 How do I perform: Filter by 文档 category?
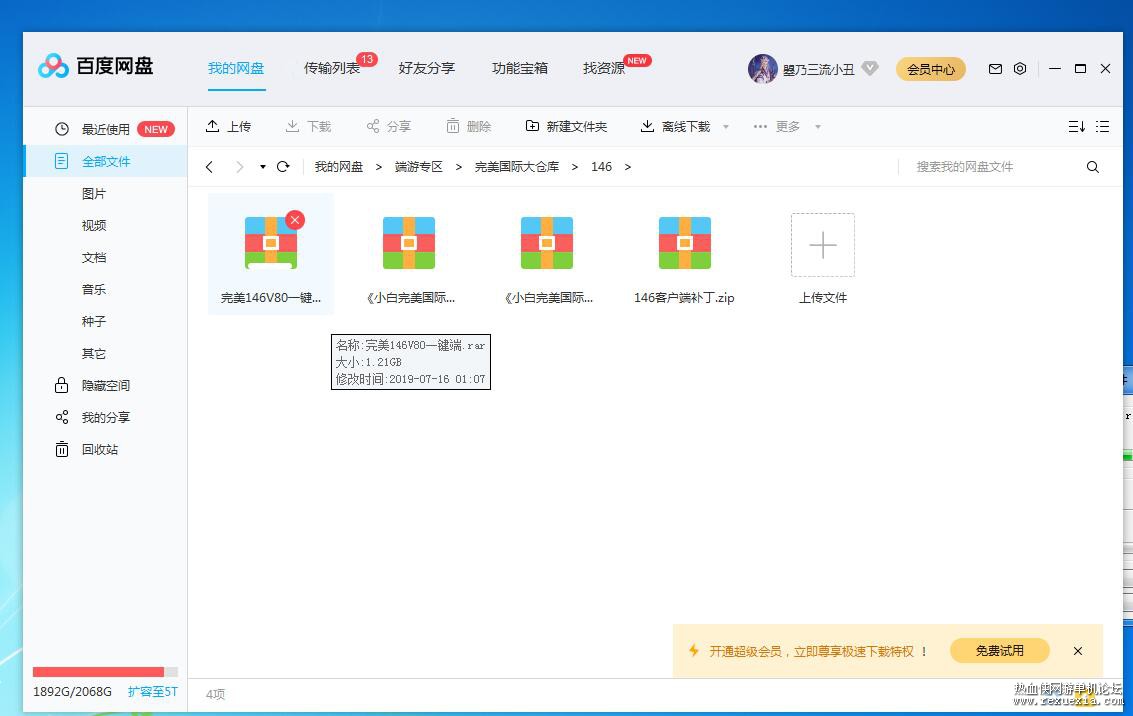click(x=94, y=257)
